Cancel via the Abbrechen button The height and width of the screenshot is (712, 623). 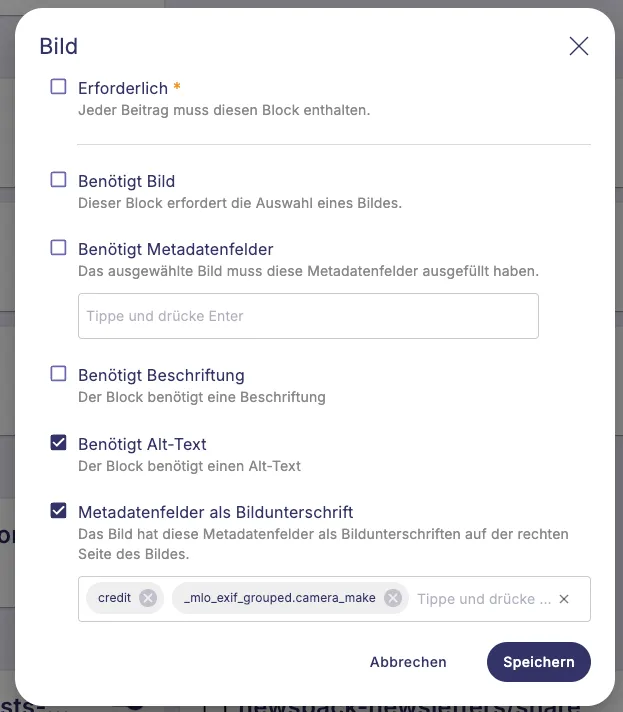pos(408,662)
